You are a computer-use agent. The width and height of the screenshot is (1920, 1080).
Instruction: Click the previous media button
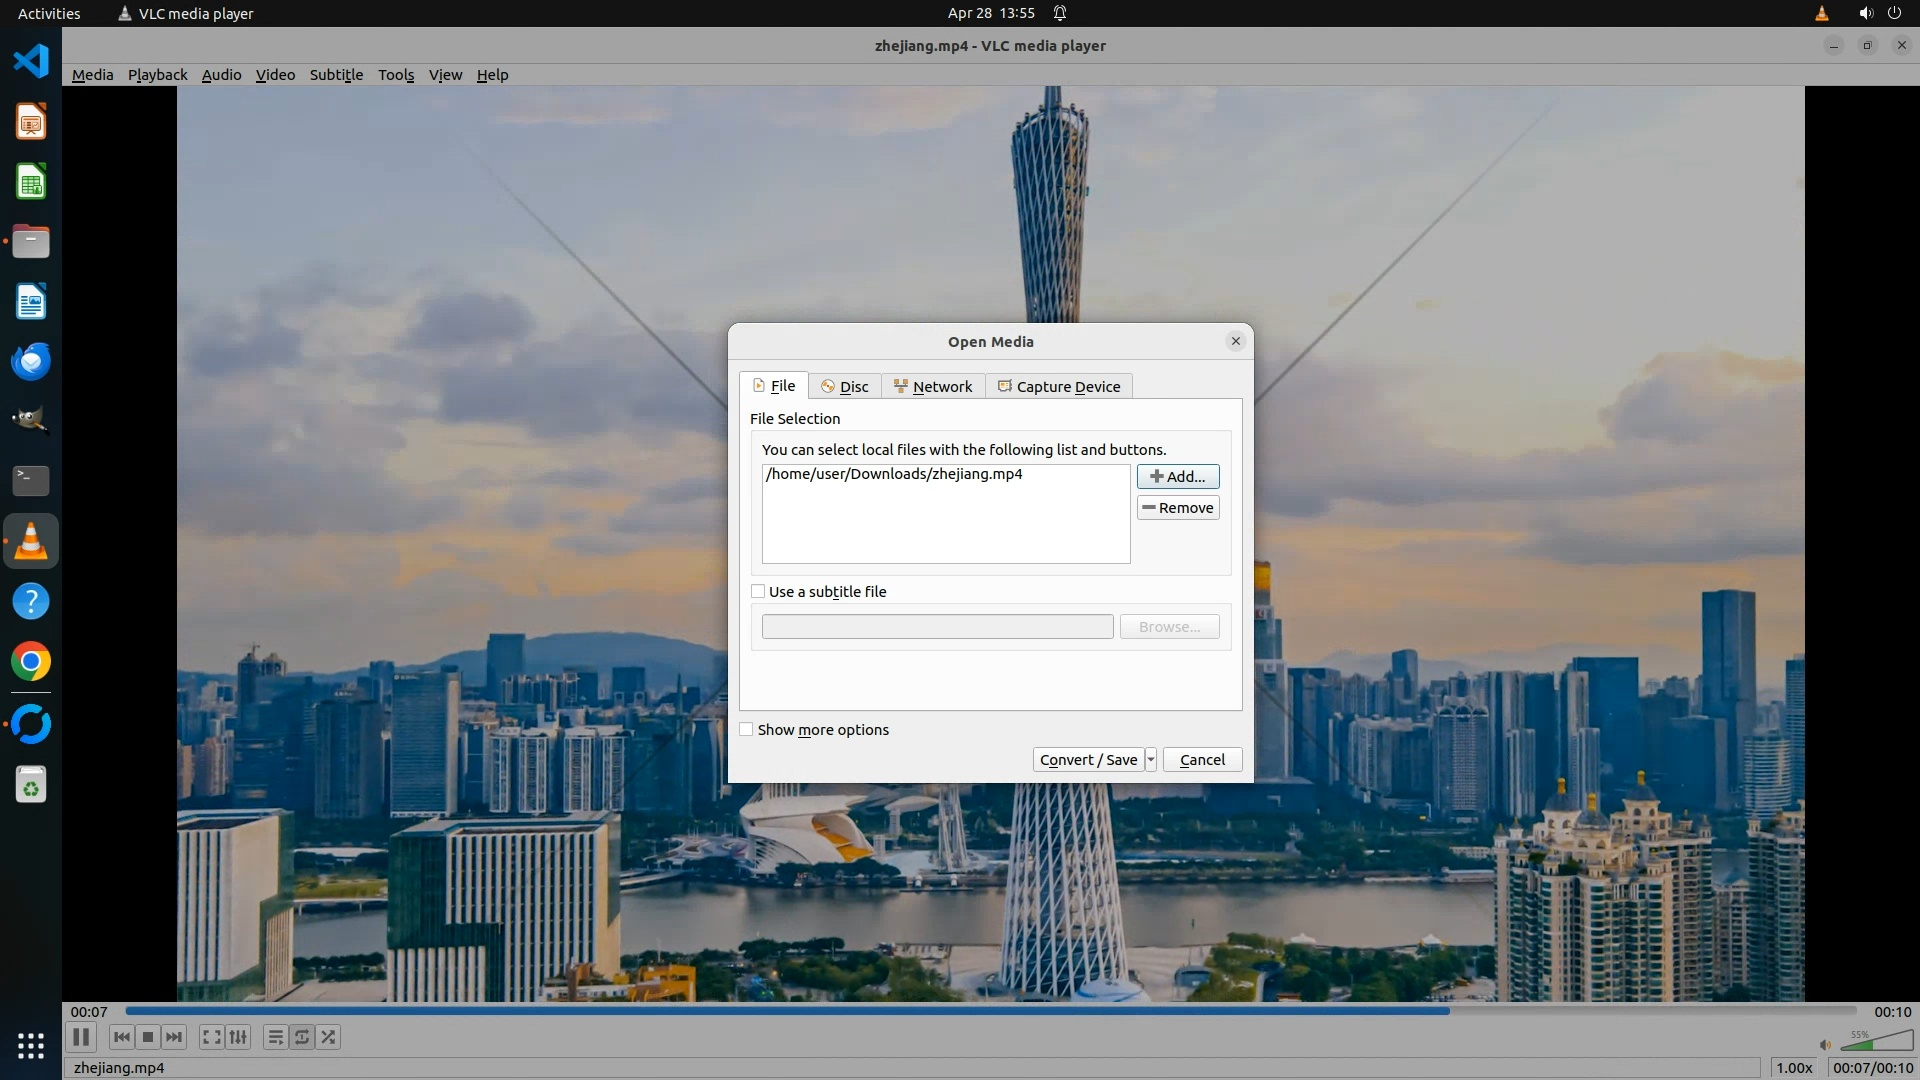121,1037
